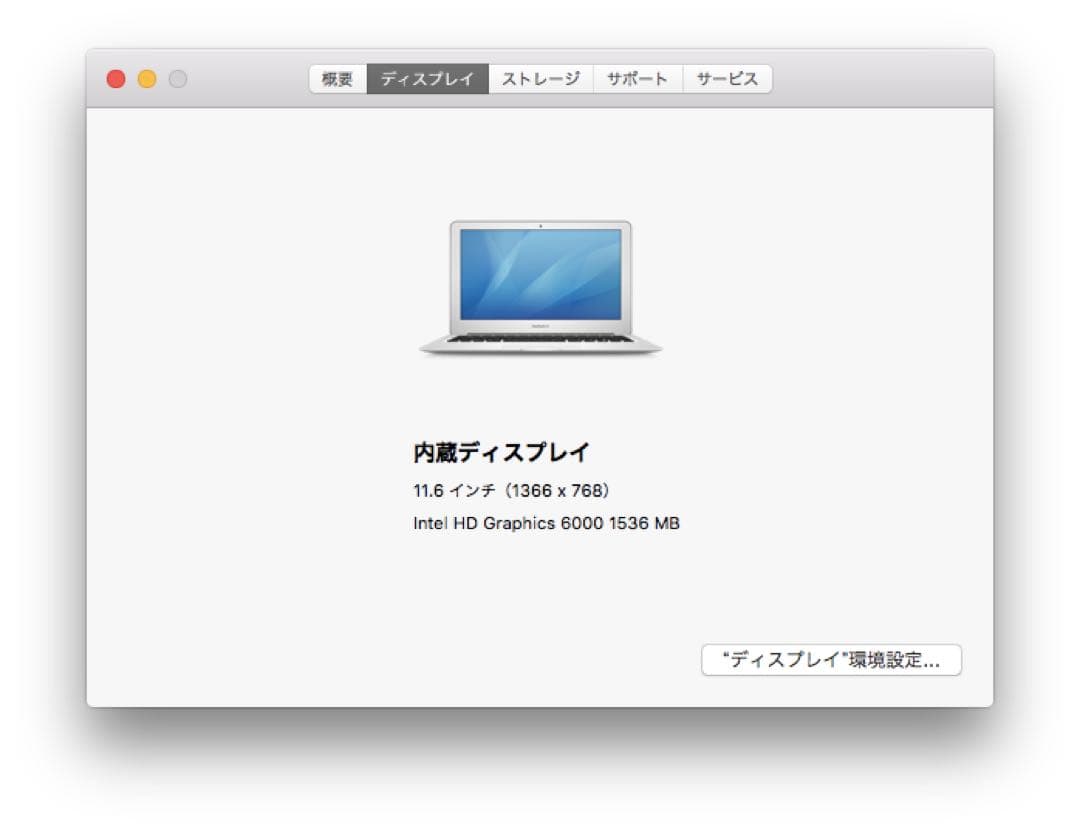Click the 内蔵ディスプレイ heading text
1080x831 pixels.
point(501,451)
